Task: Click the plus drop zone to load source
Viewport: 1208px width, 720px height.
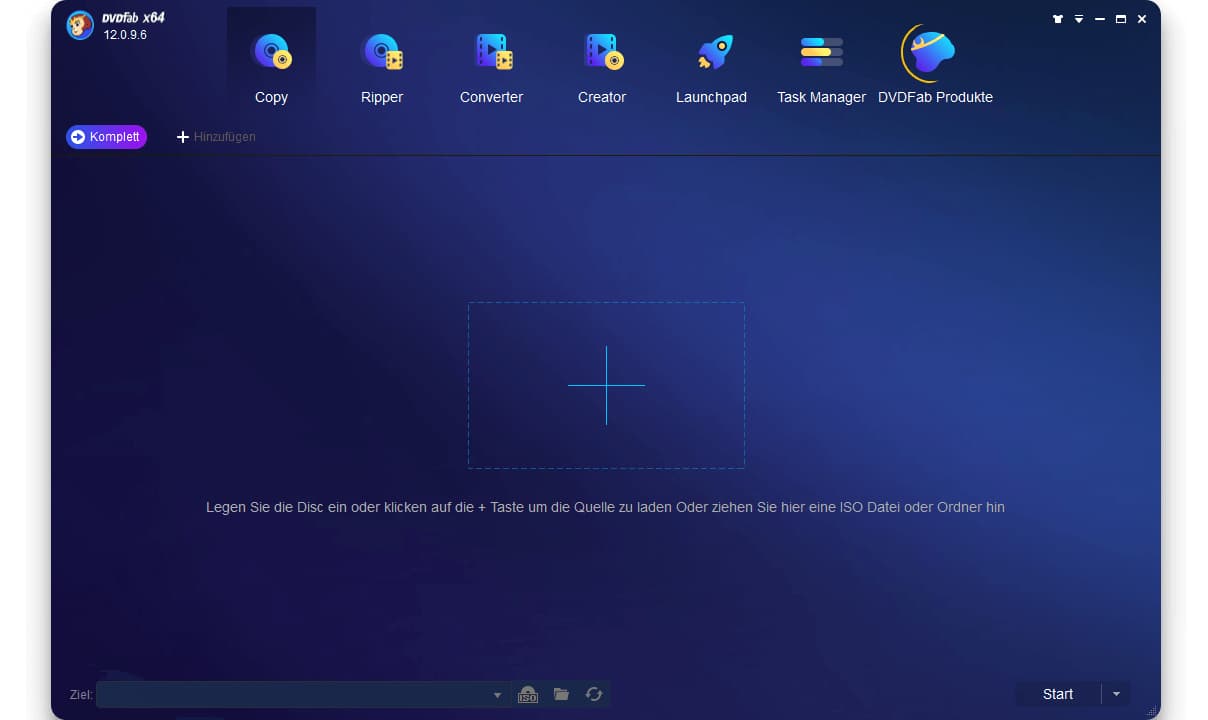Action: pyautogui.click(x=606, y=385)
